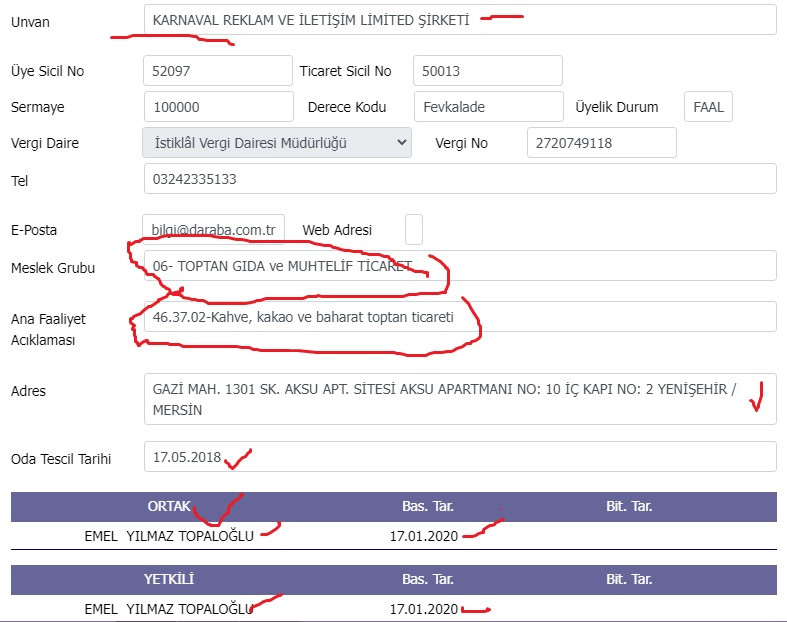Screen dimensions: 787x622
Task: Click the Tel label
Action: (20, 181)
